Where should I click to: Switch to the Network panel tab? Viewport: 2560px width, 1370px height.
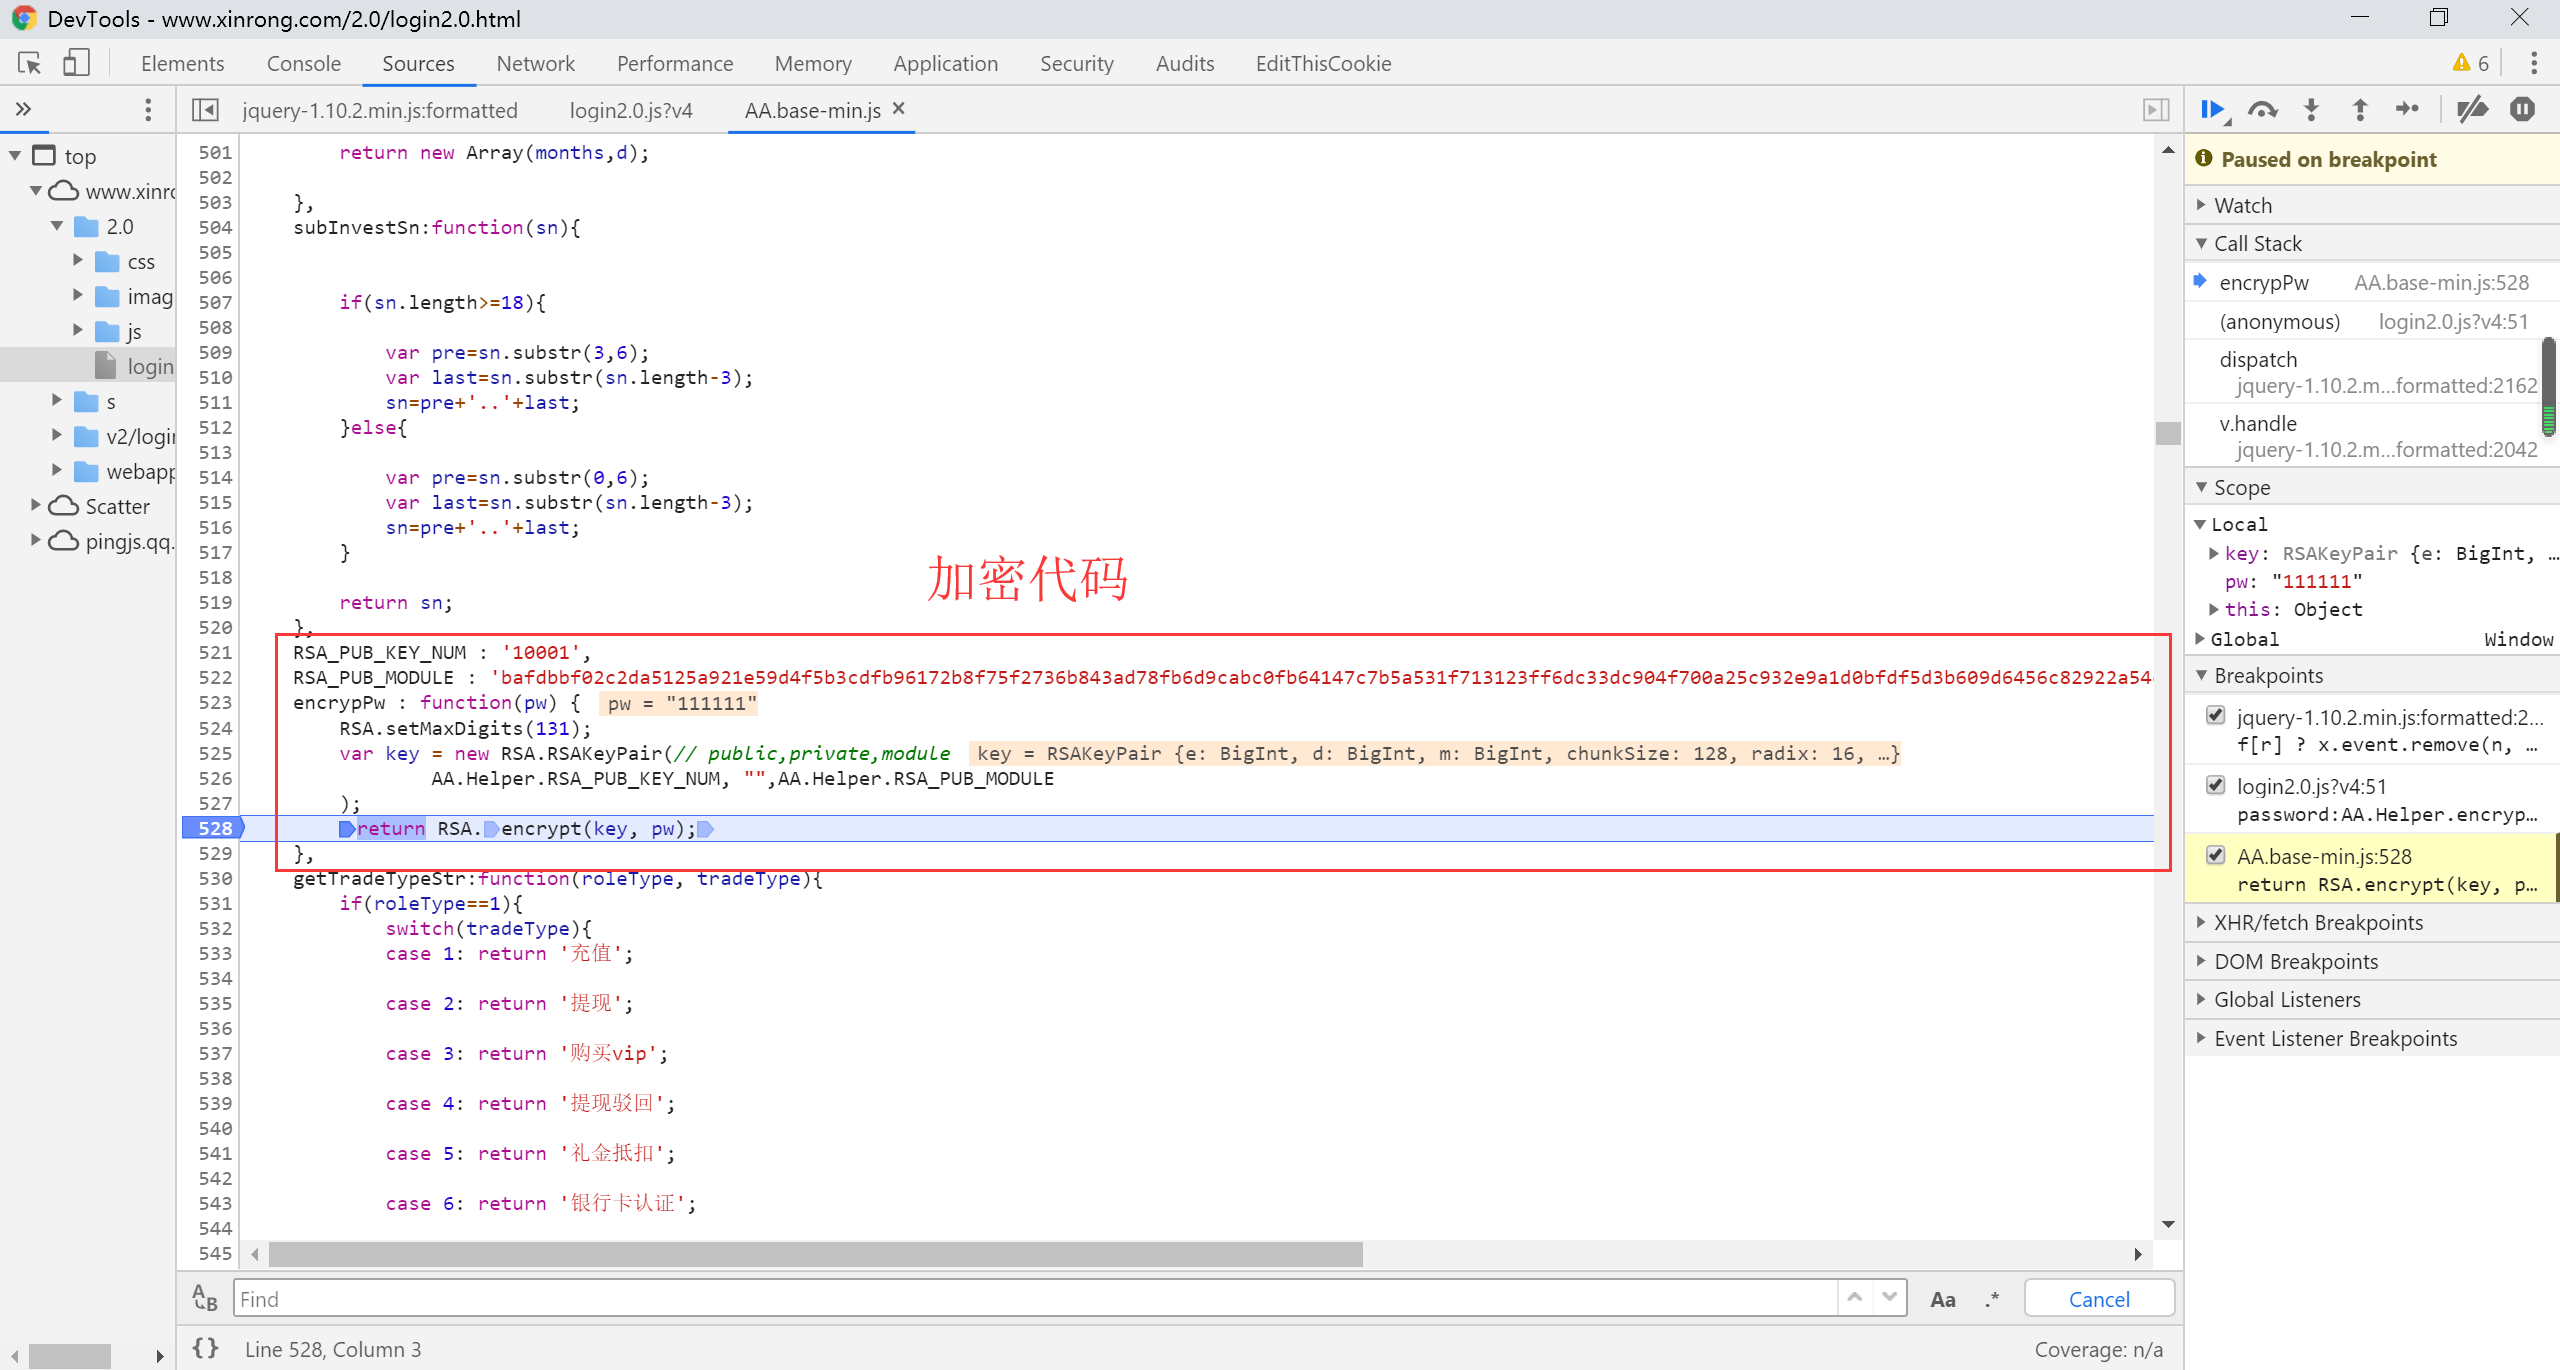click(535, 63)
